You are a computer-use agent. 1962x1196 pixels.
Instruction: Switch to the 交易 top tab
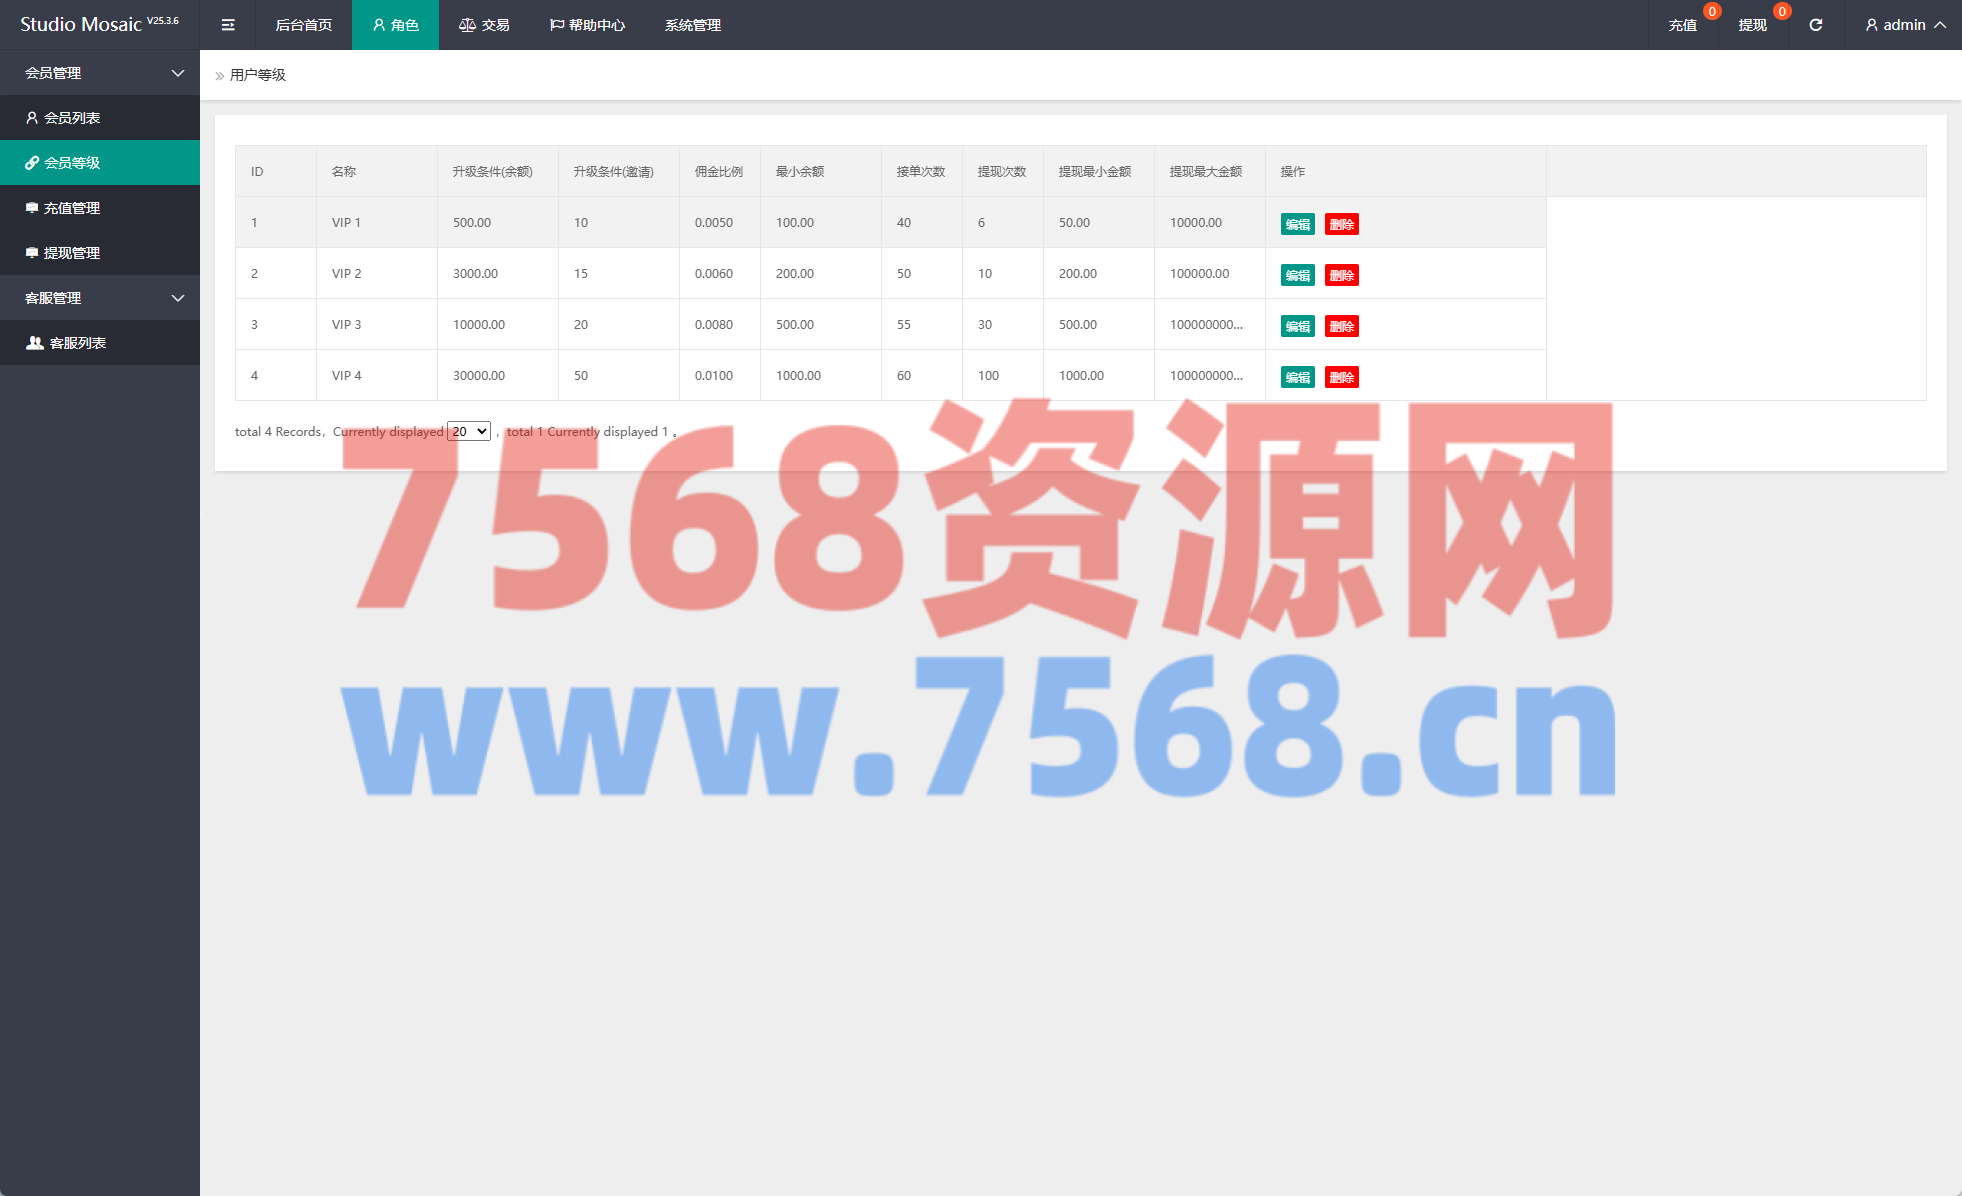tap(484, 25)
